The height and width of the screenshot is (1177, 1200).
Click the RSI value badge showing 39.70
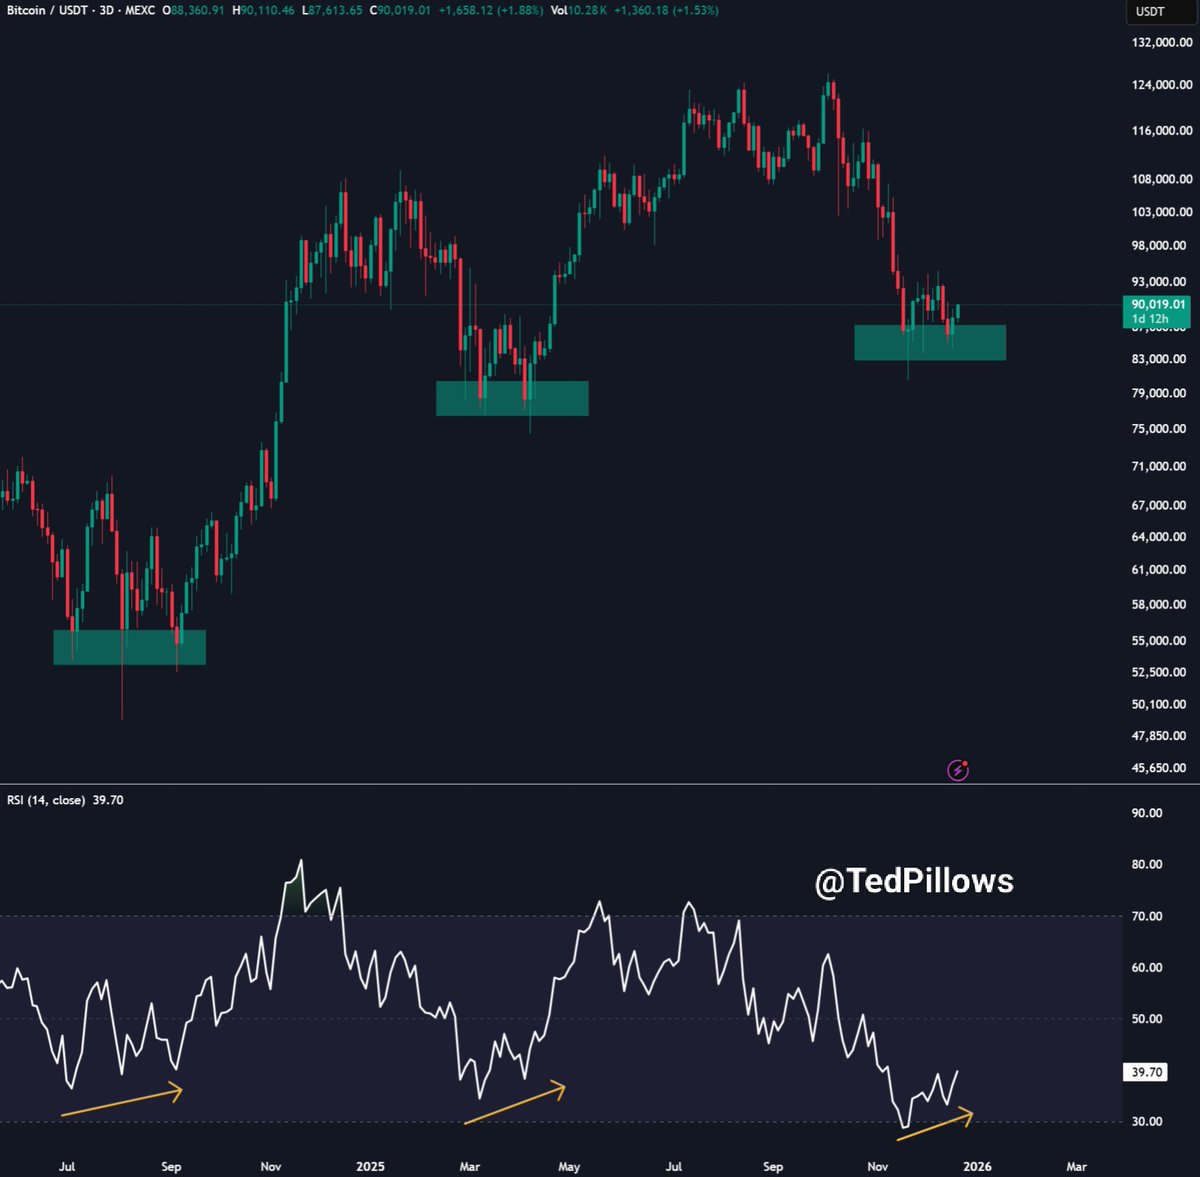click(1143, 1072)
